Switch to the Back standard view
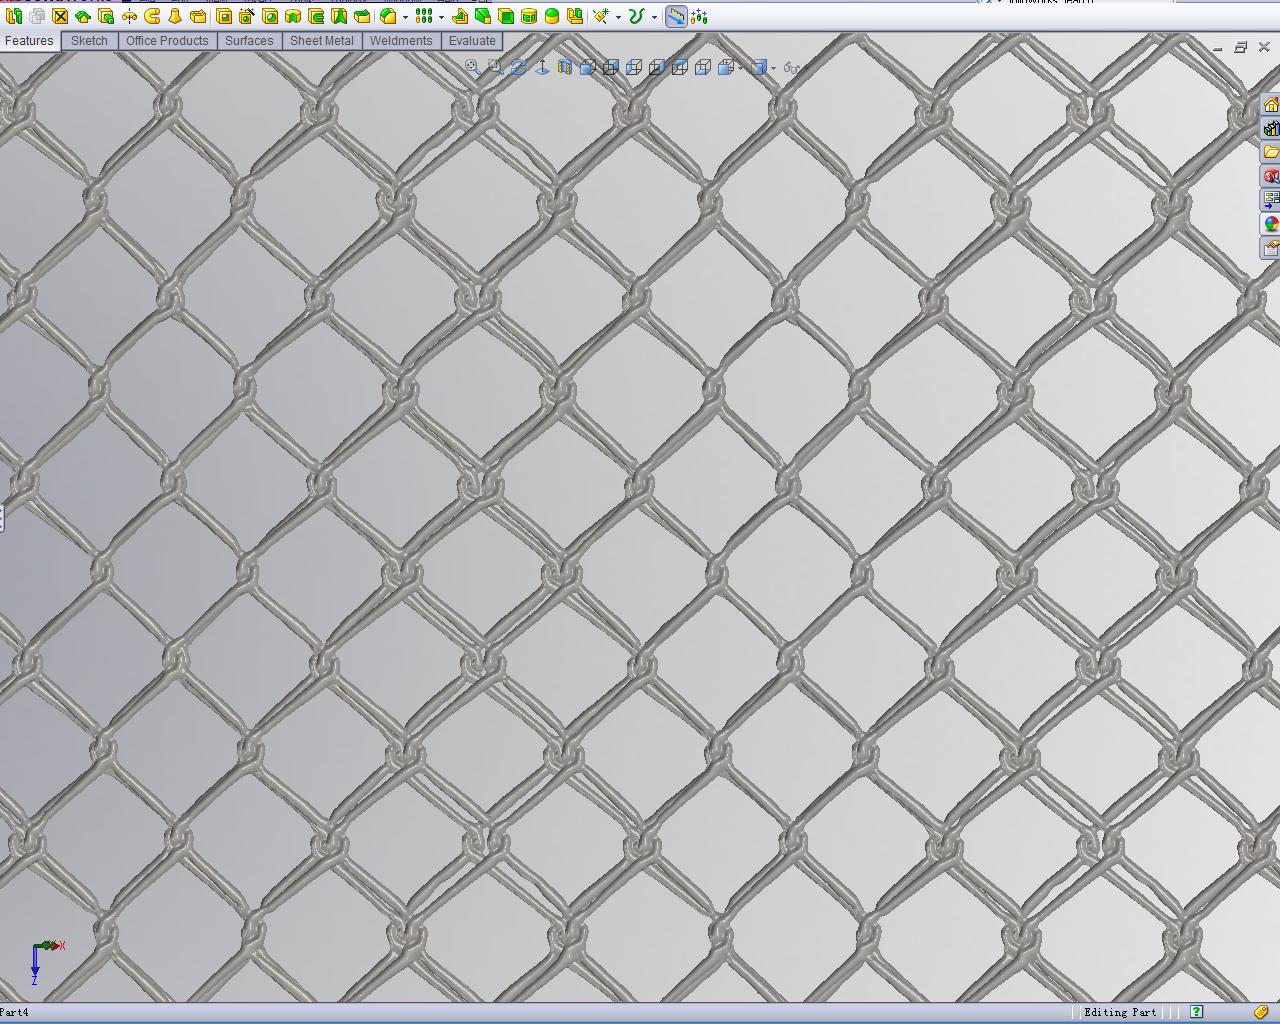 pos(611,67)
